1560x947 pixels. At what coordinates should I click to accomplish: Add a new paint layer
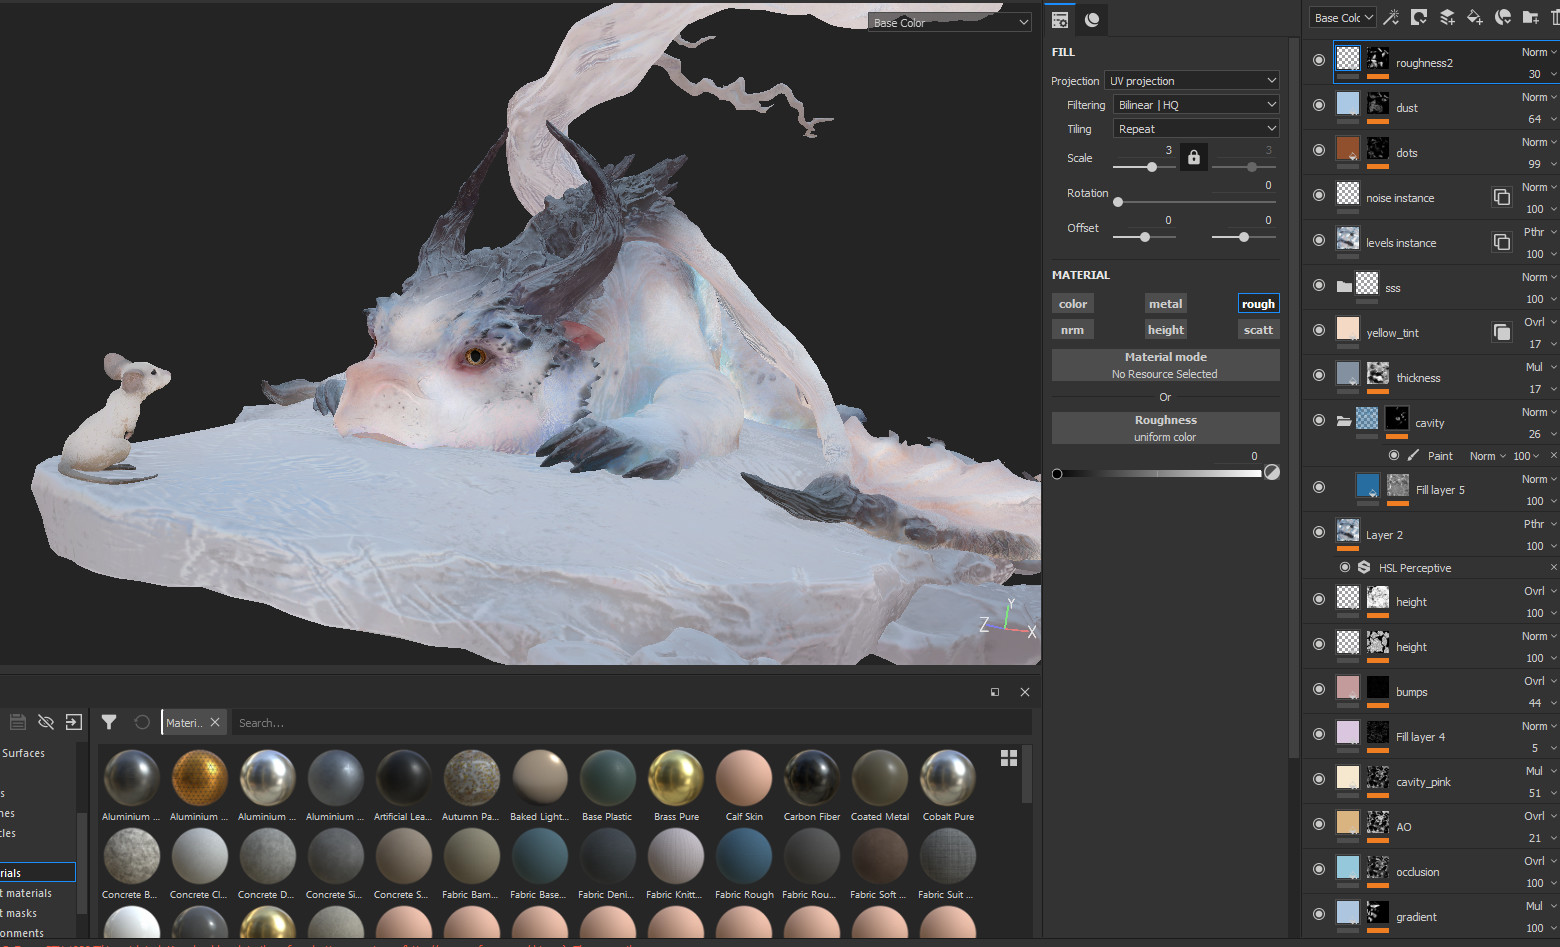[1447, 17]
